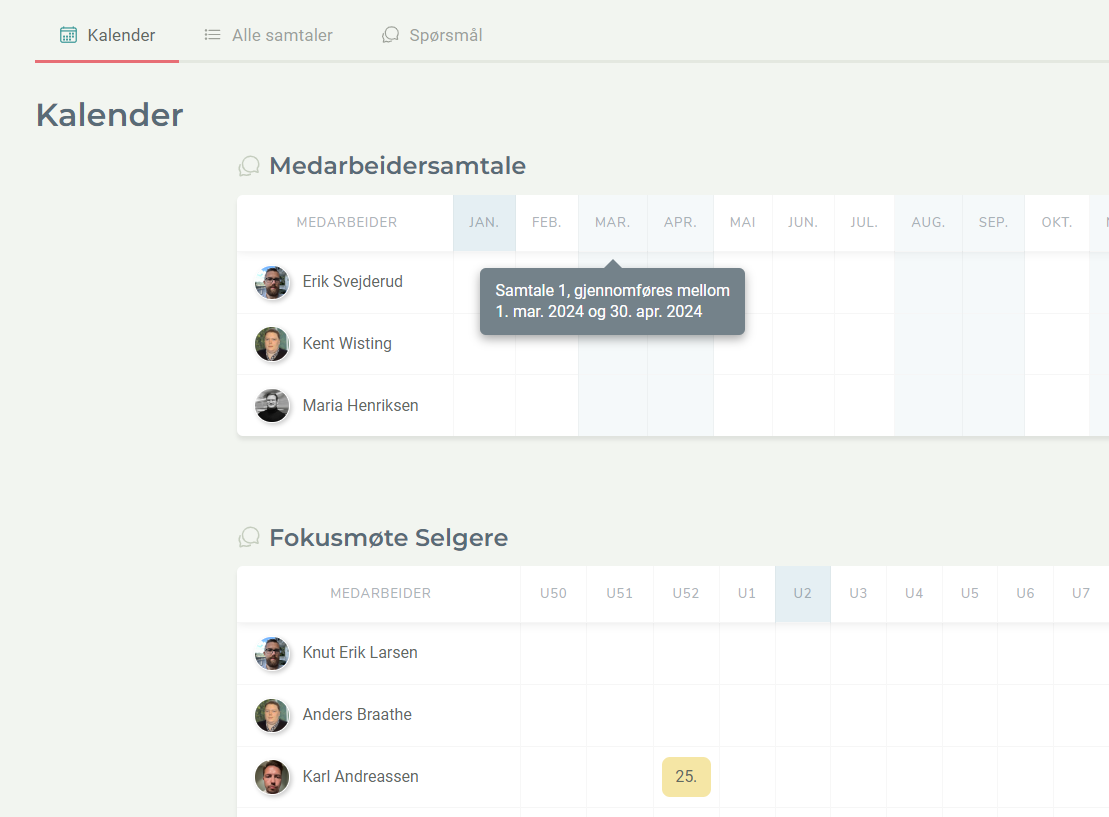Select the name Anders Braathe
Image resolution: width=1109 pixels, height=817 pixels.
click(357, 714)
